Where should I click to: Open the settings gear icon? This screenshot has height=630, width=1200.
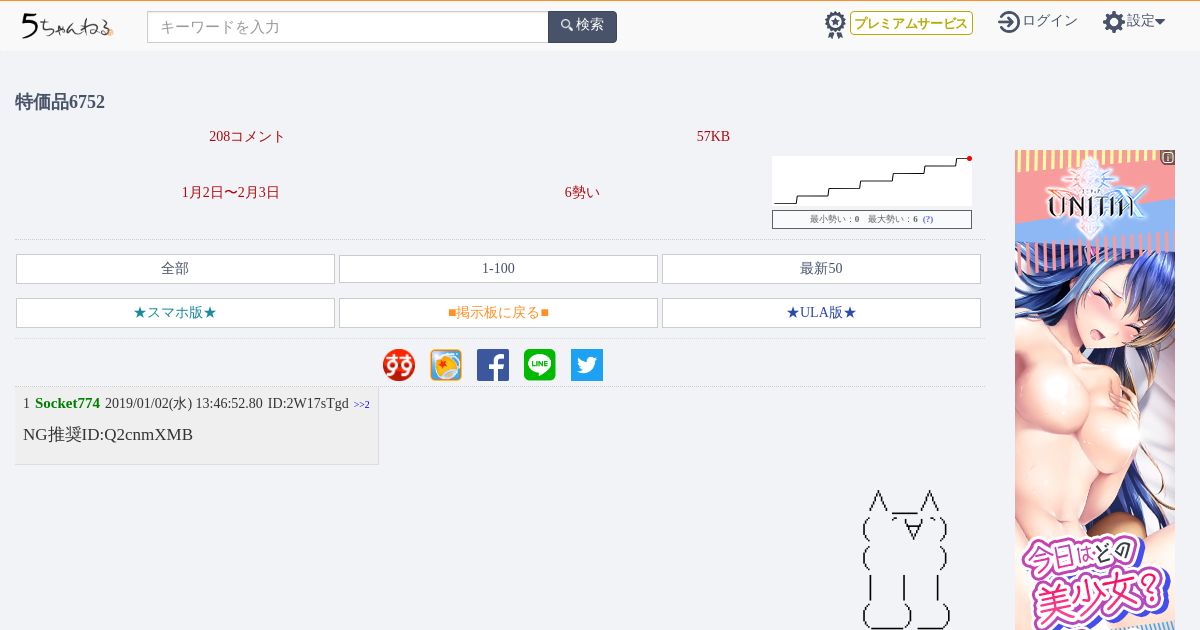(x=1114, y=22)
